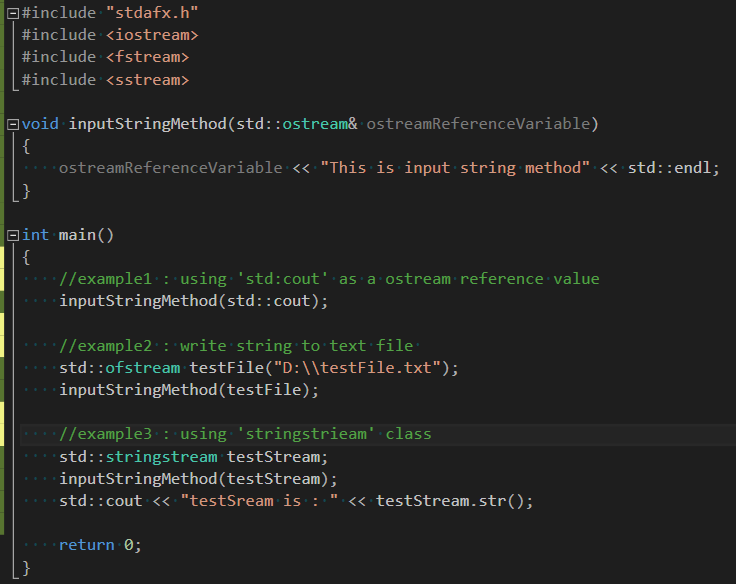Click the "D:\\testFile.txt" string
This screenshot has width=736, height=584.
click(x=357, y=368)
